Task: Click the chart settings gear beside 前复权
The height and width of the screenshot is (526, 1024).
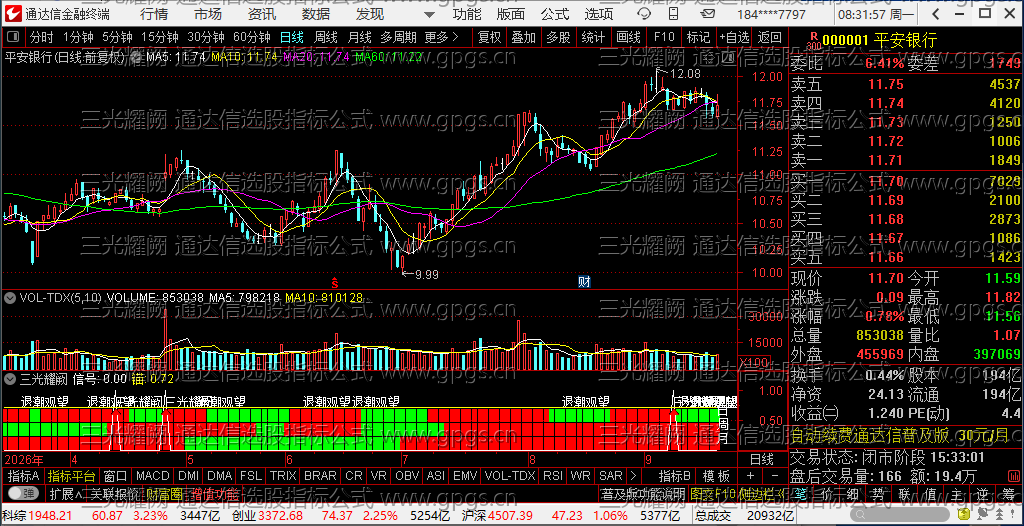Action: point(136,58)
